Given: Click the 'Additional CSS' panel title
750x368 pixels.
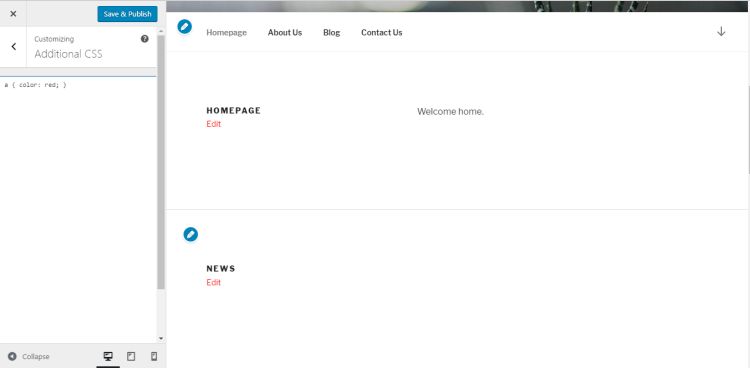Looking at the screenshot, I should click(68, 54).
